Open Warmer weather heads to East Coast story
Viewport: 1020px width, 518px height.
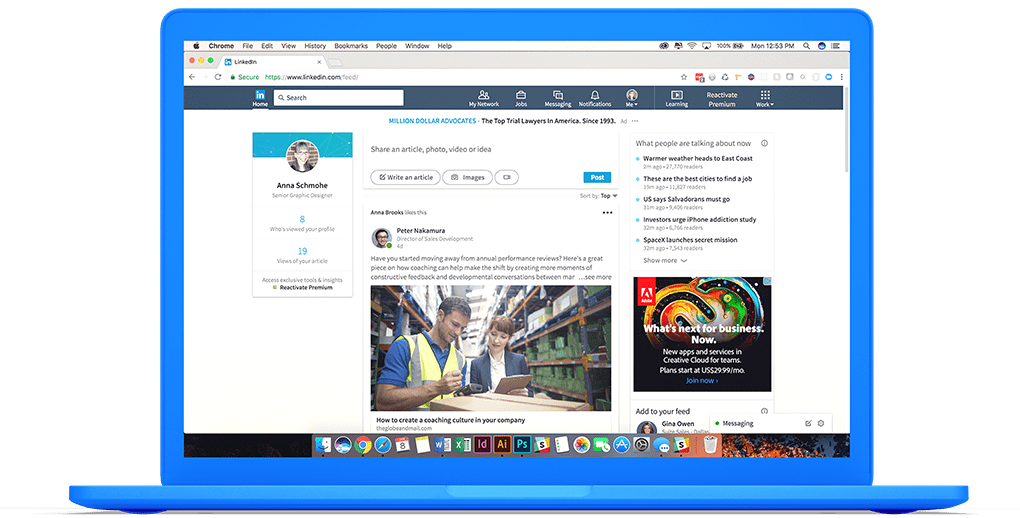697,158
